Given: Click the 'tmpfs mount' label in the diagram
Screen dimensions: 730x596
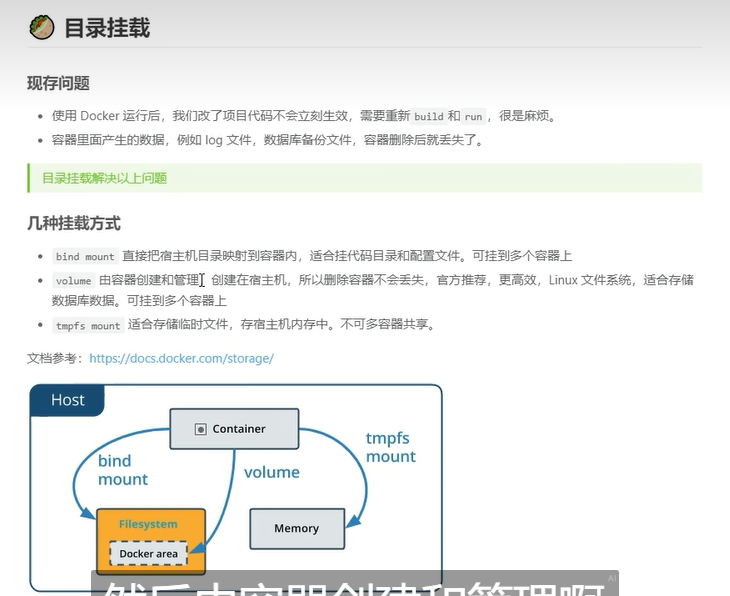Looking at the screenshot, I should point(390,447).
